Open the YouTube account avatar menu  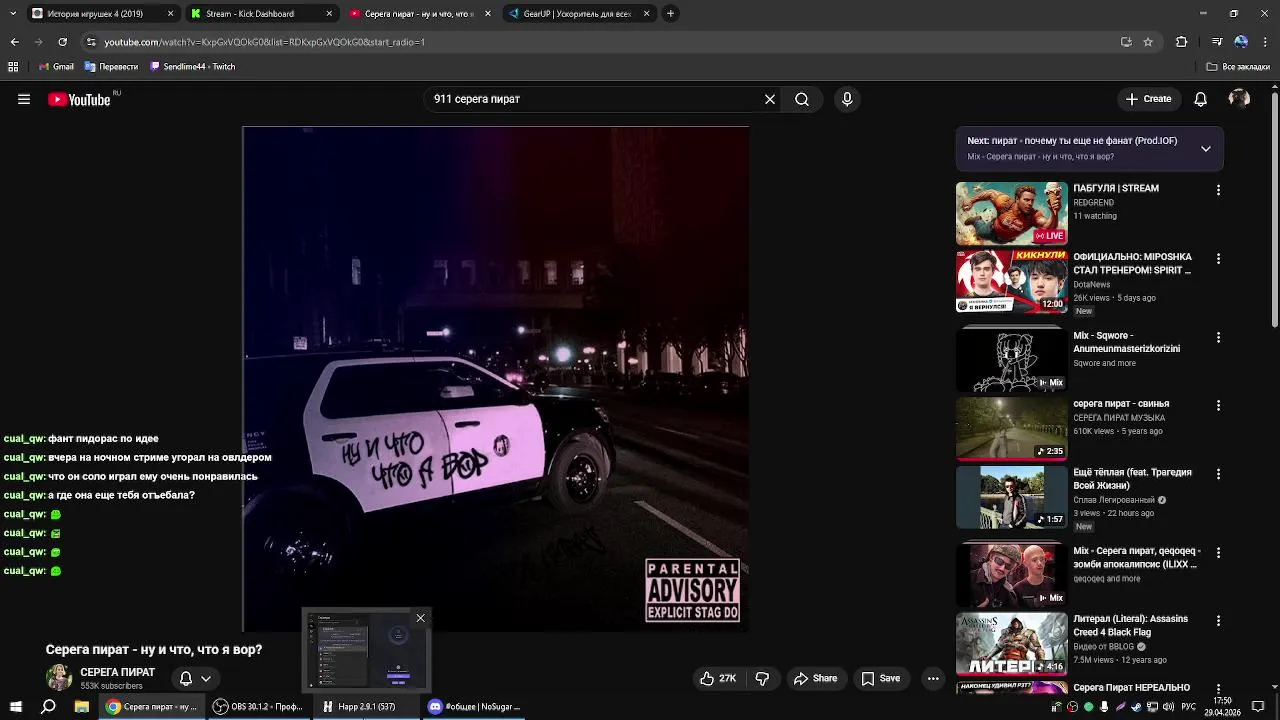click(x=1239, y=99)
